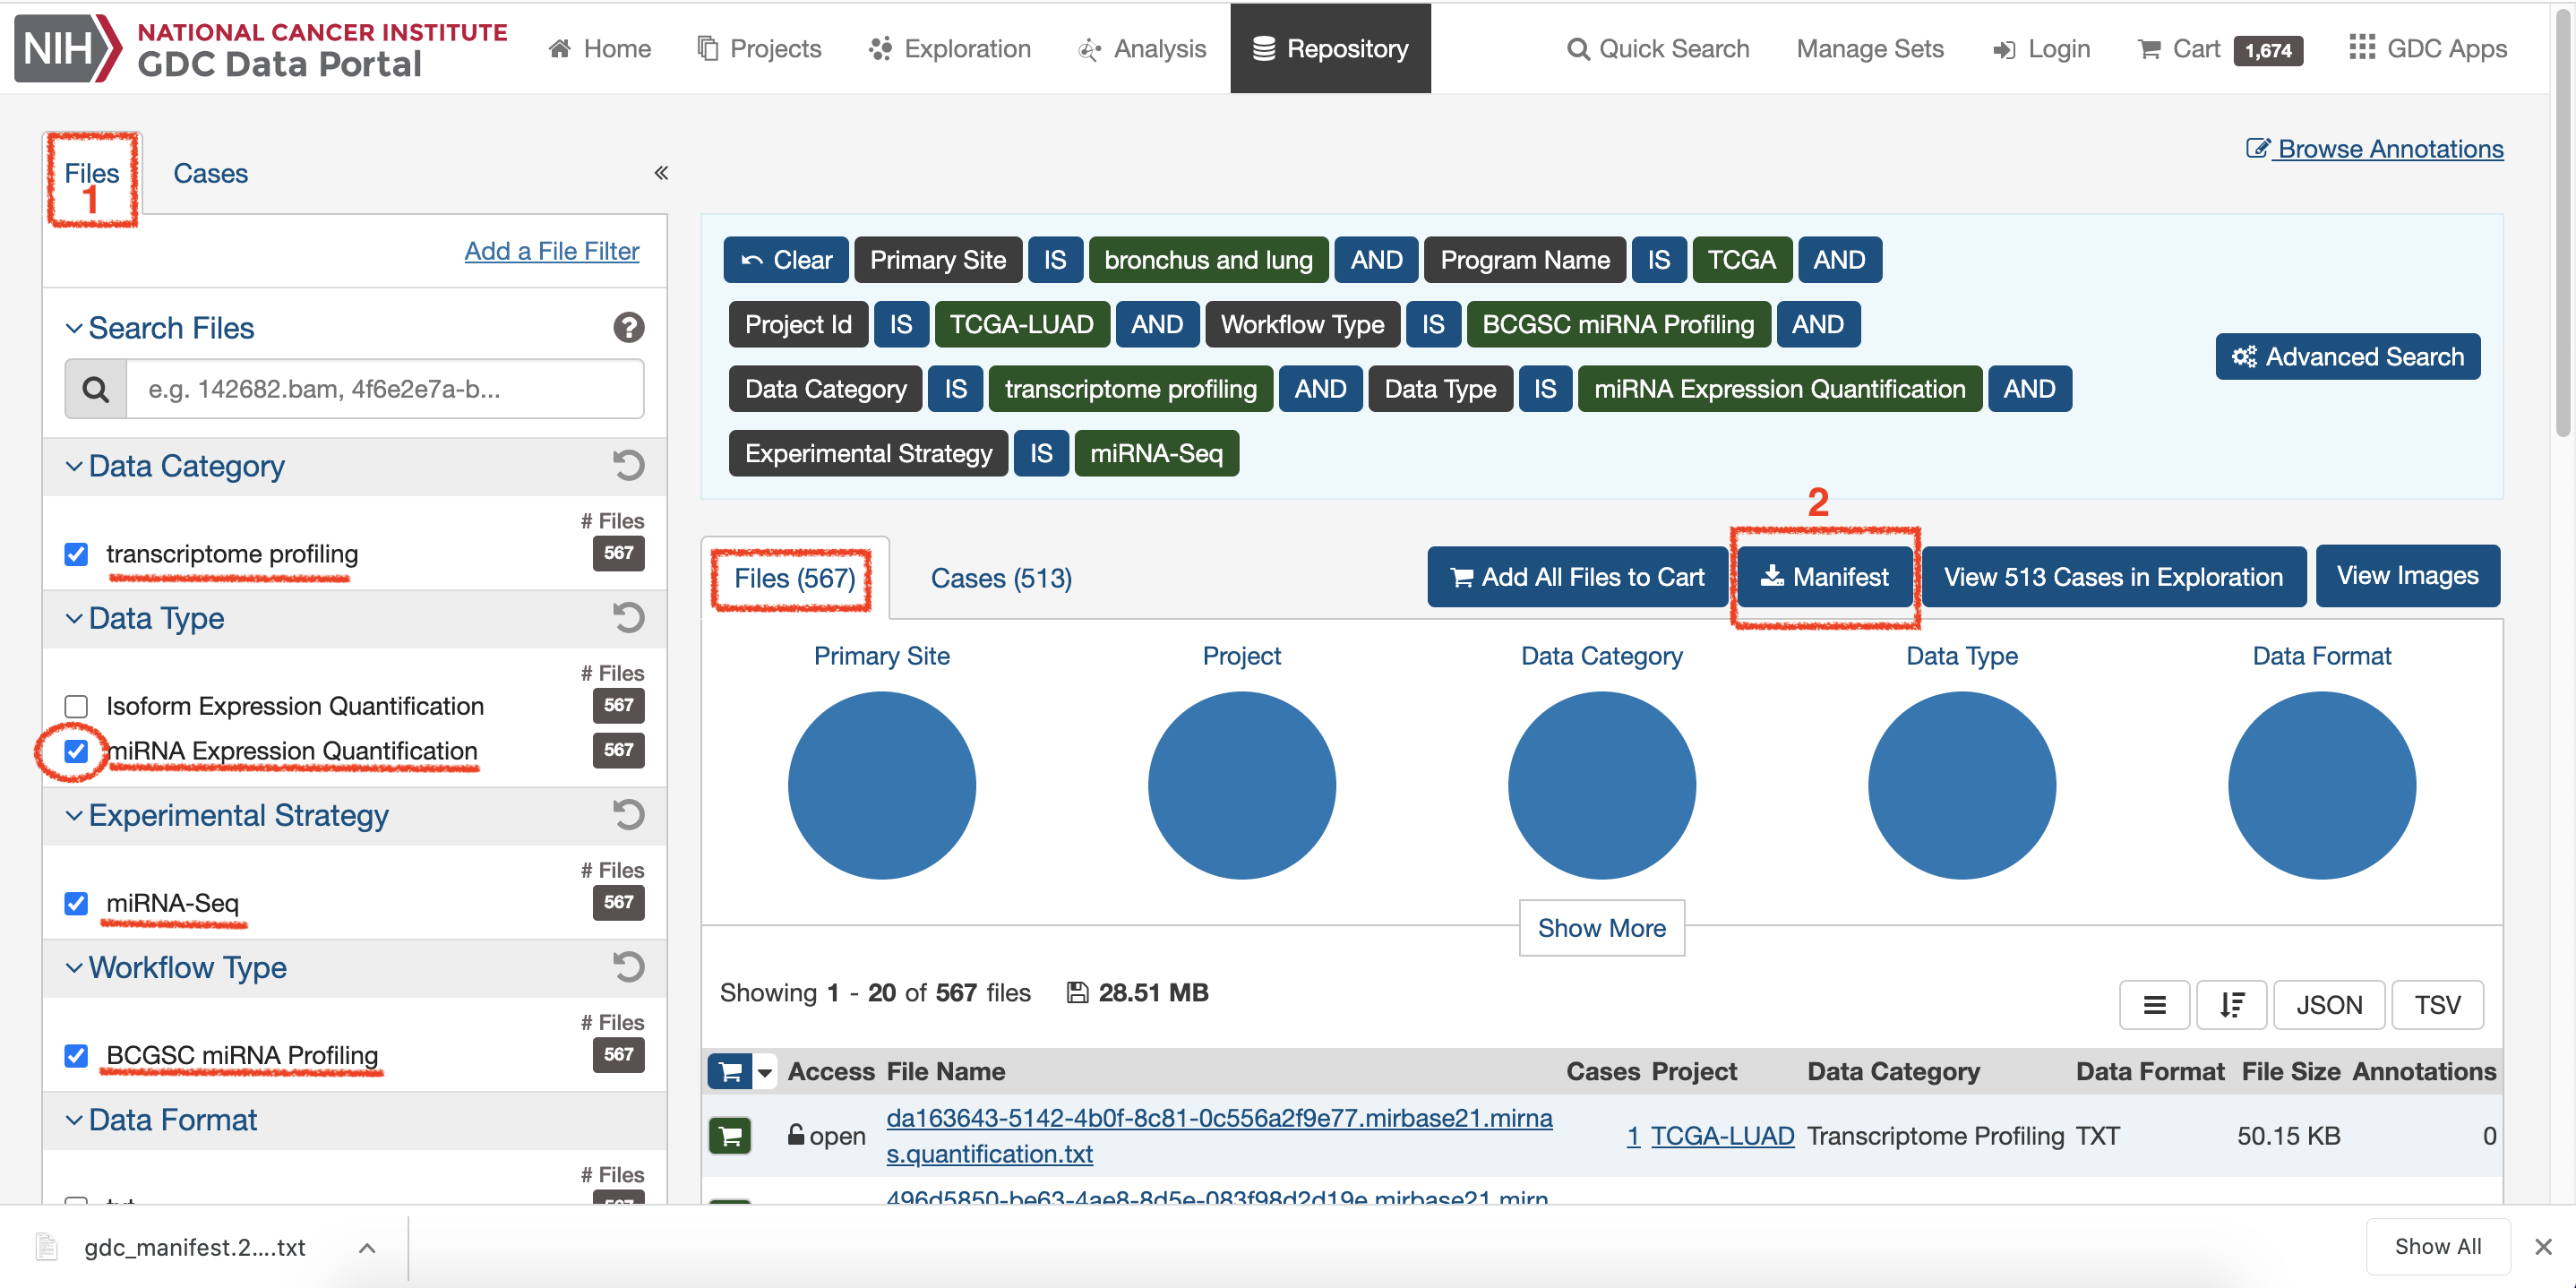Open the Search Files help icon
Screen dimensions: 2576x1288
(628, 327)
